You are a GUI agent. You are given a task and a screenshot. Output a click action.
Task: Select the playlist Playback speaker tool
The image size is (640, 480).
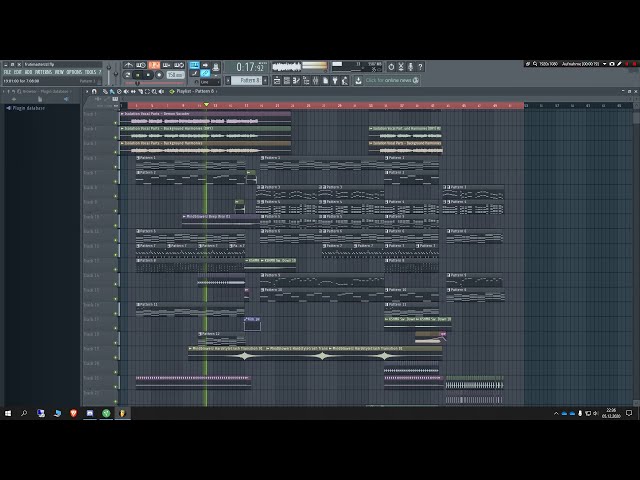tap(161, 91)
